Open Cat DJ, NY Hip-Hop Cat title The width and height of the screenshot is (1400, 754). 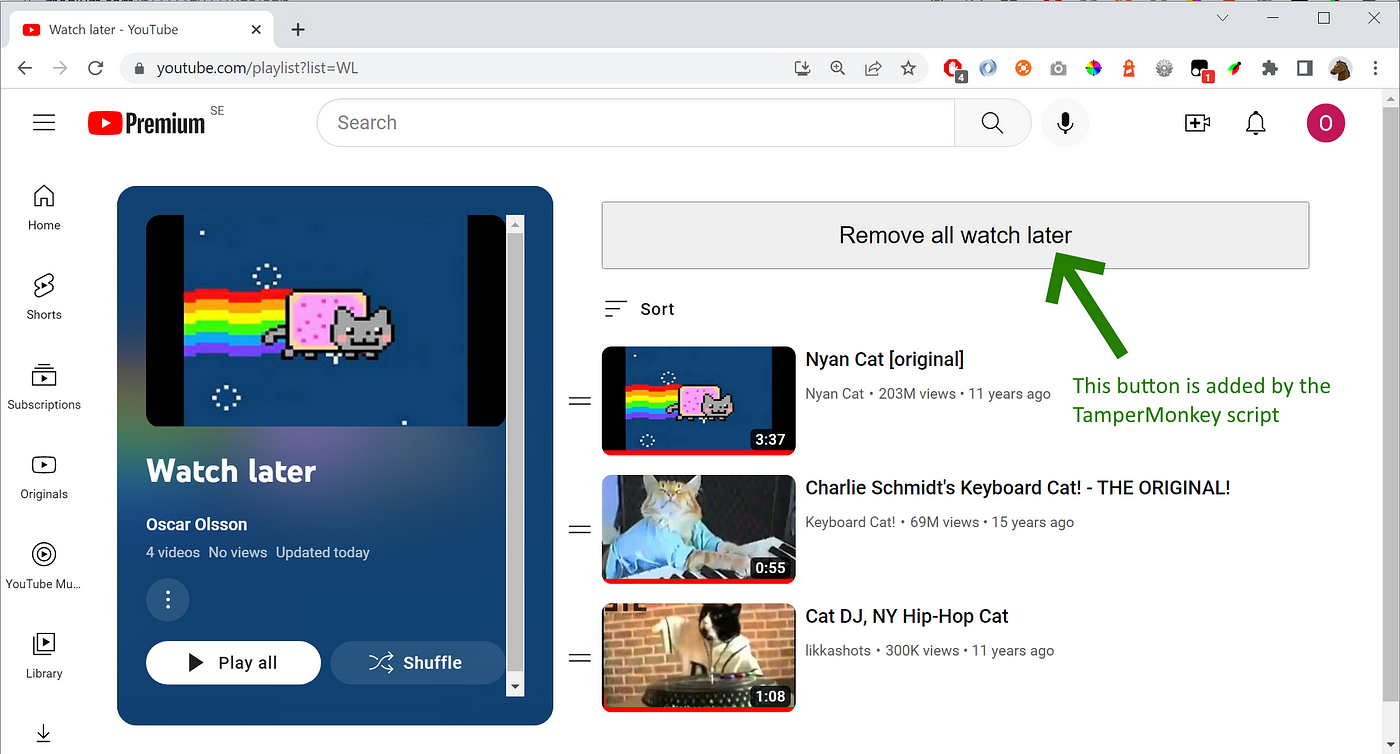coord(907,616)
